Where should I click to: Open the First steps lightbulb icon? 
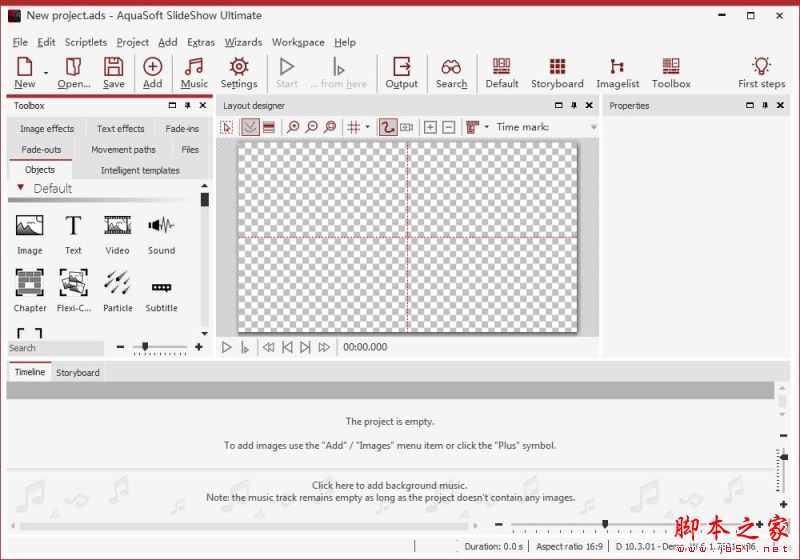click(x=761, y=72)
